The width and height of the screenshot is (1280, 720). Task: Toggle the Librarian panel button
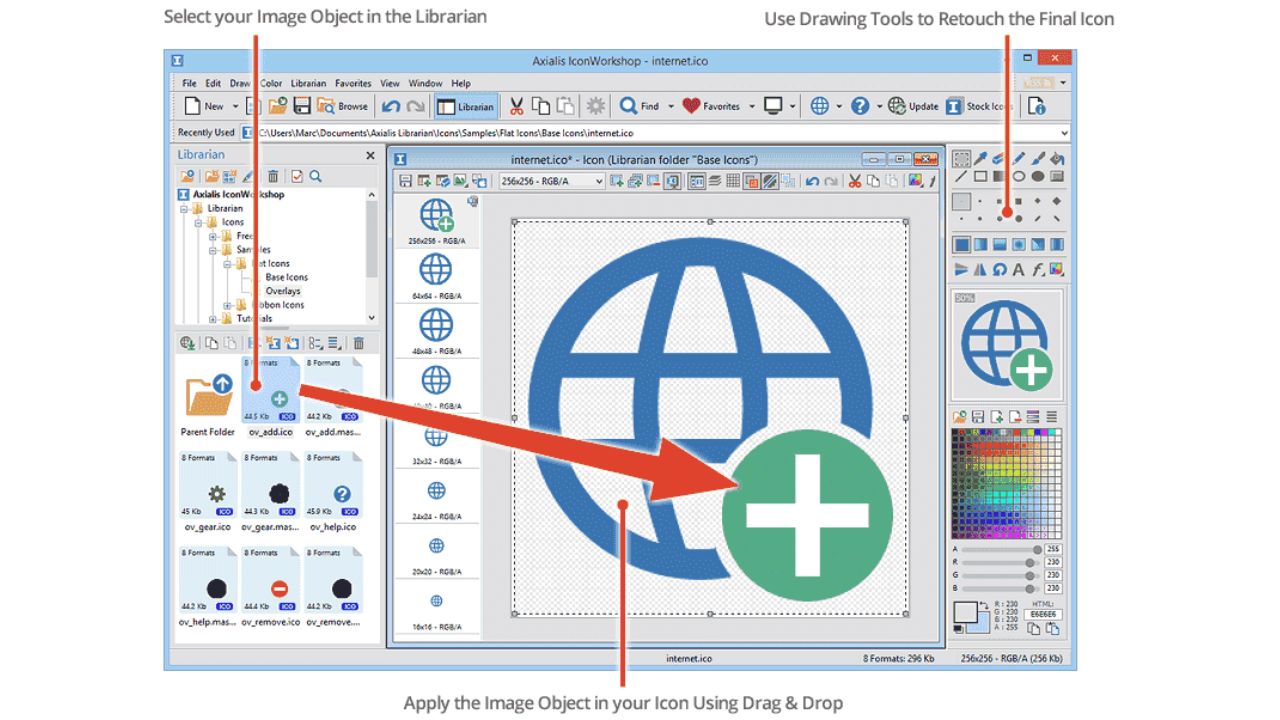(x=467, y=106)
